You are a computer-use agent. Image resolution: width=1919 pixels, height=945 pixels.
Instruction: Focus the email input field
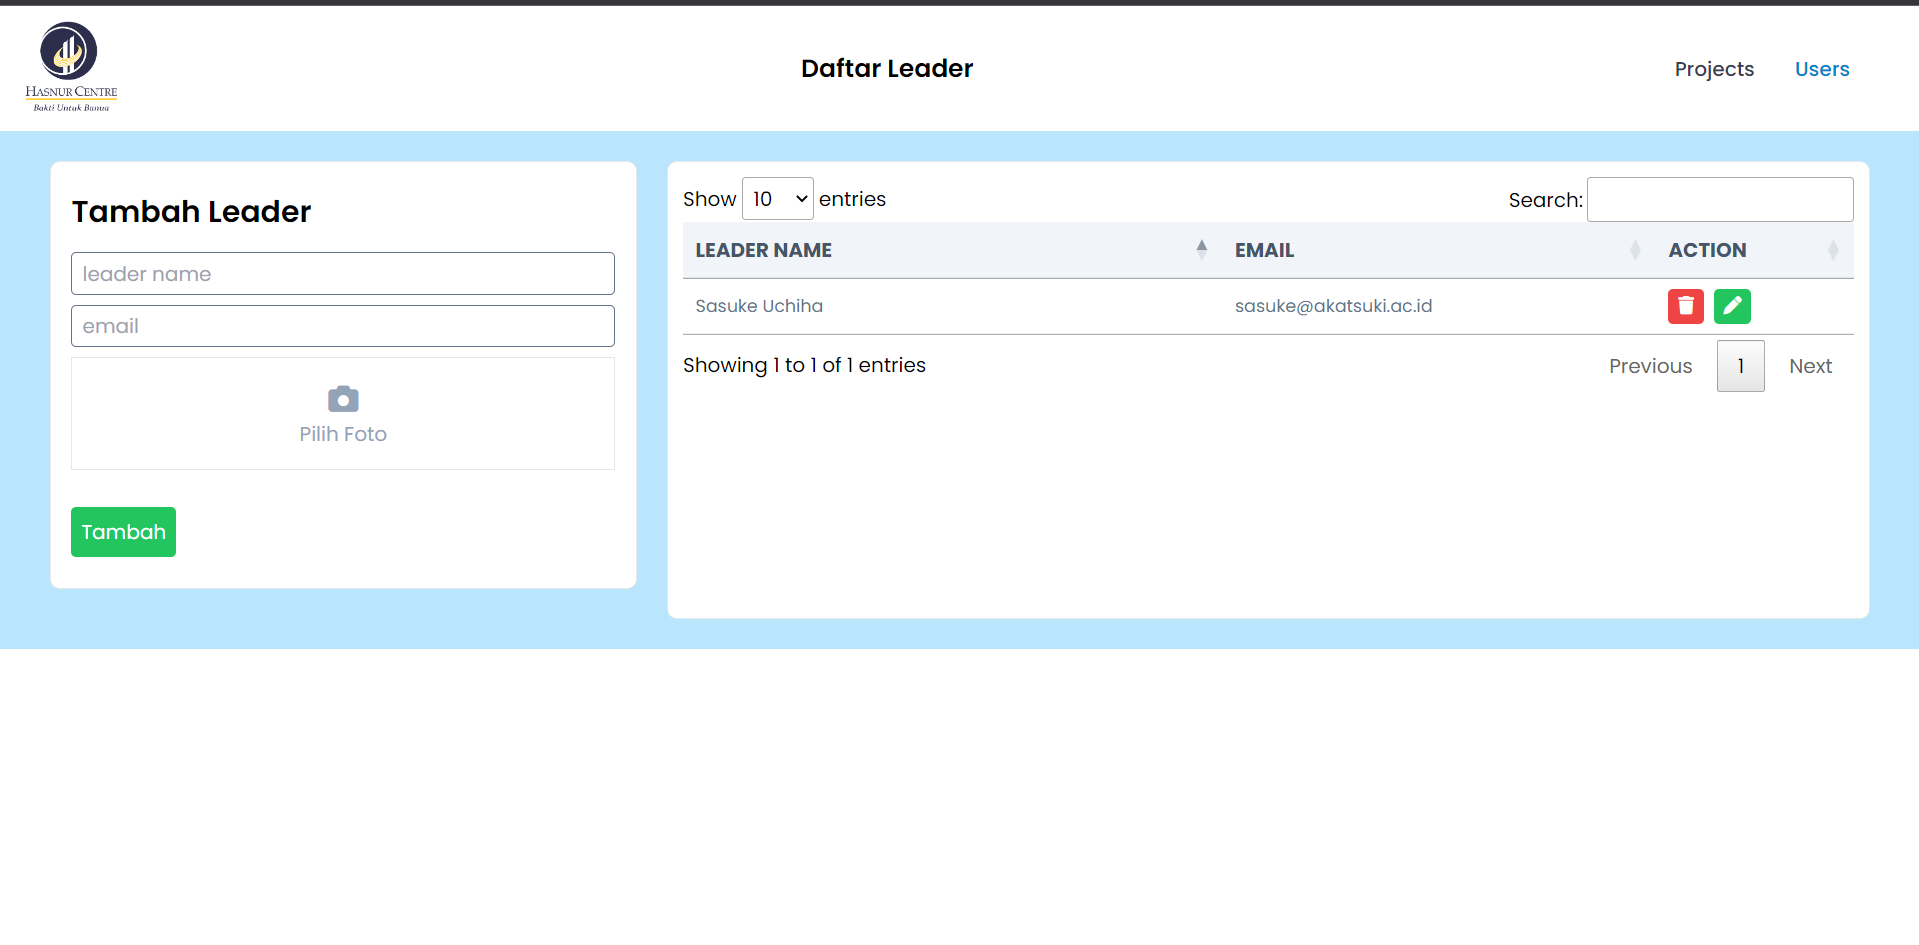pos(343,326)
